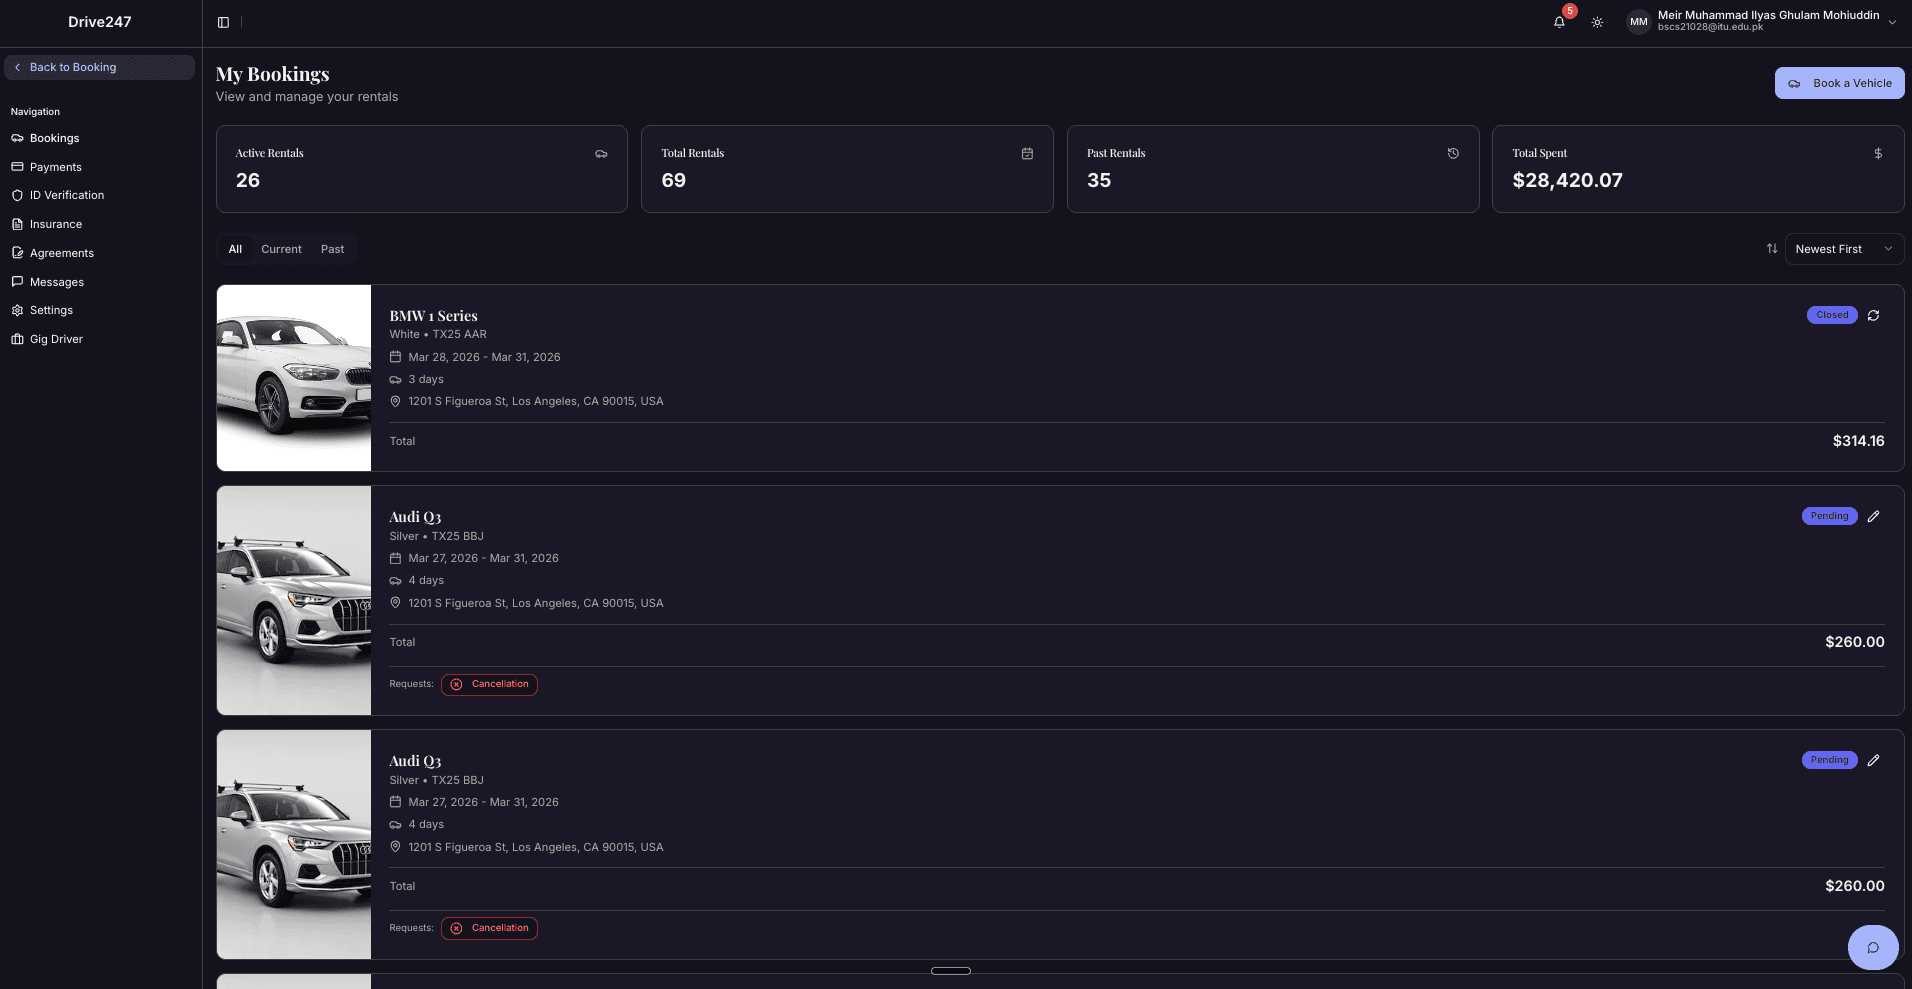Switch to the Current bookings tab
This screenshot has height=989, width=1912.
[x=281, y=249]
